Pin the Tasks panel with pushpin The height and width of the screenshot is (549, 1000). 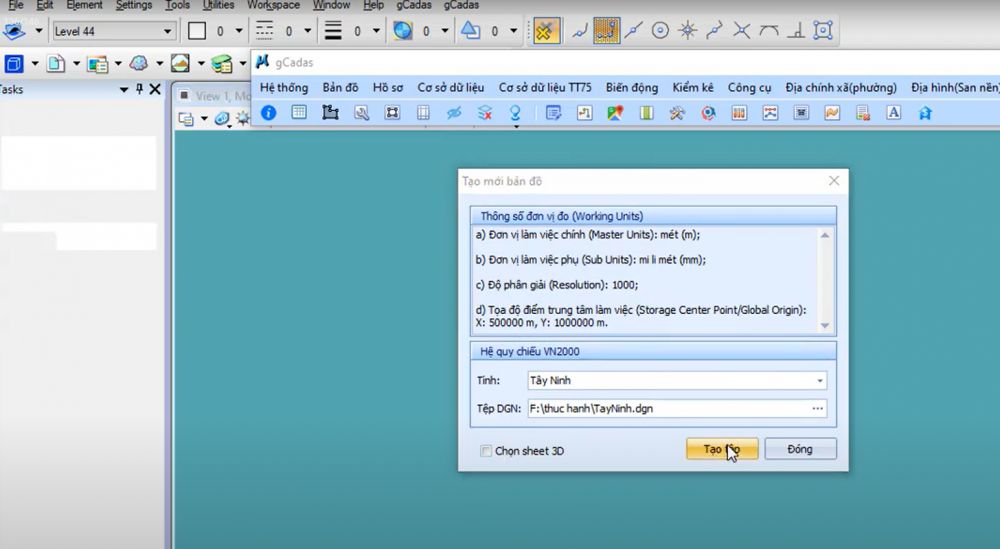(x=139, y=89)
